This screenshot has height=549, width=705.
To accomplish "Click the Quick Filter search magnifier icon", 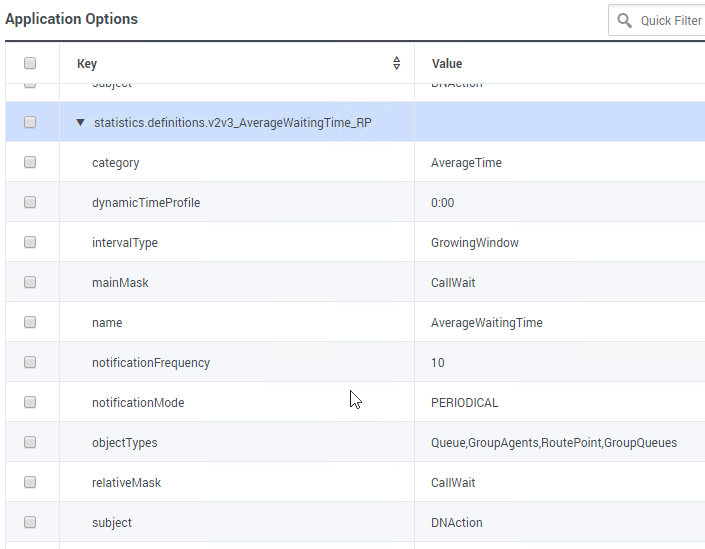I will coord(625,20).
